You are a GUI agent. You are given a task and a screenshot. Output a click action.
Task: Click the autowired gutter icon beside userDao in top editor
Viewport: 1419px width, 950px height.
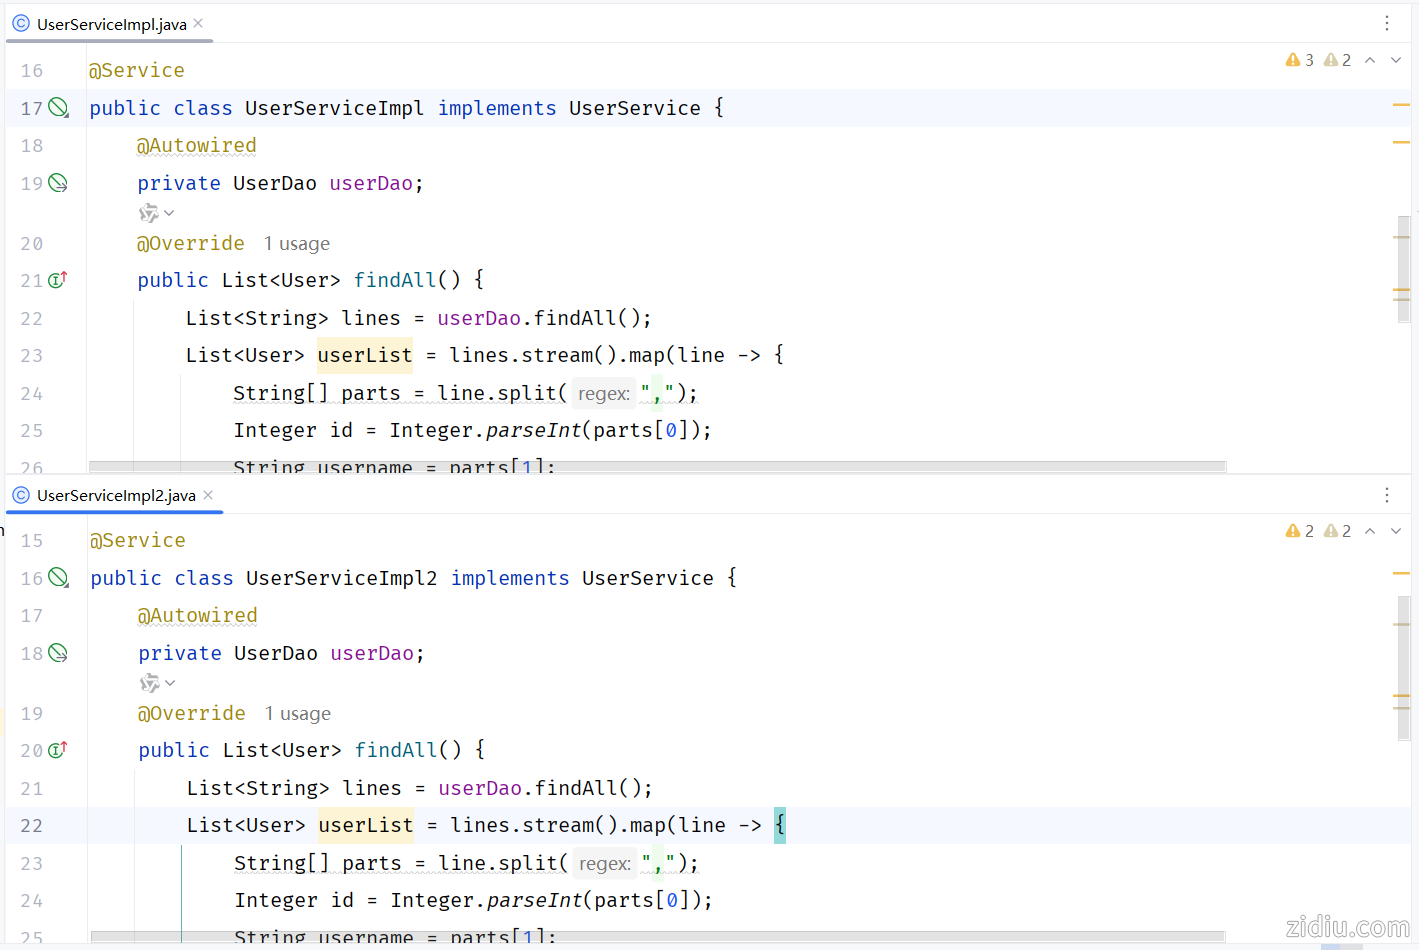tap(59, 183)
